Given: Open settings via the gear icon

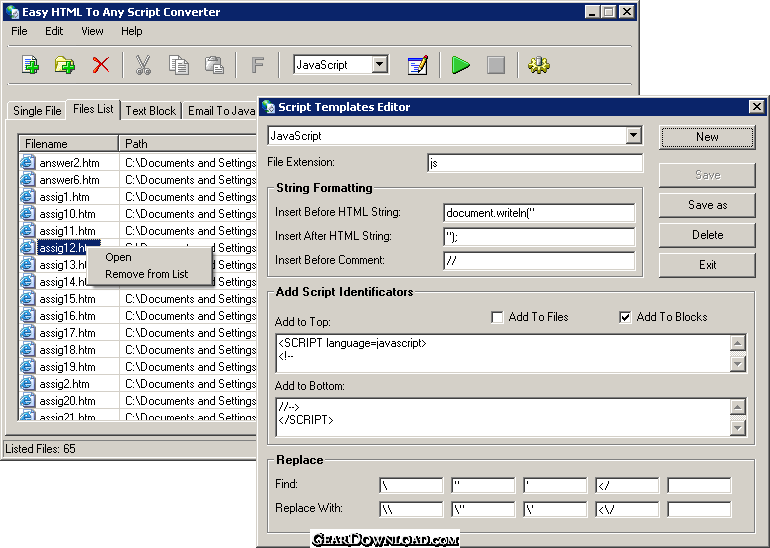Looking at the screenshot, I should pos(539,65).
